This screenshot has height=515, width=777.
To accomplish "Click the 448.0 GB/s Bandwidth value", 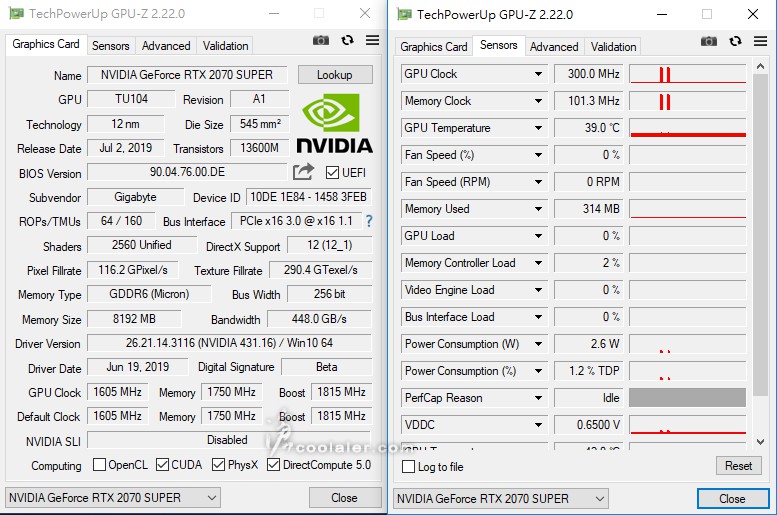I will [x=319, y=319].
